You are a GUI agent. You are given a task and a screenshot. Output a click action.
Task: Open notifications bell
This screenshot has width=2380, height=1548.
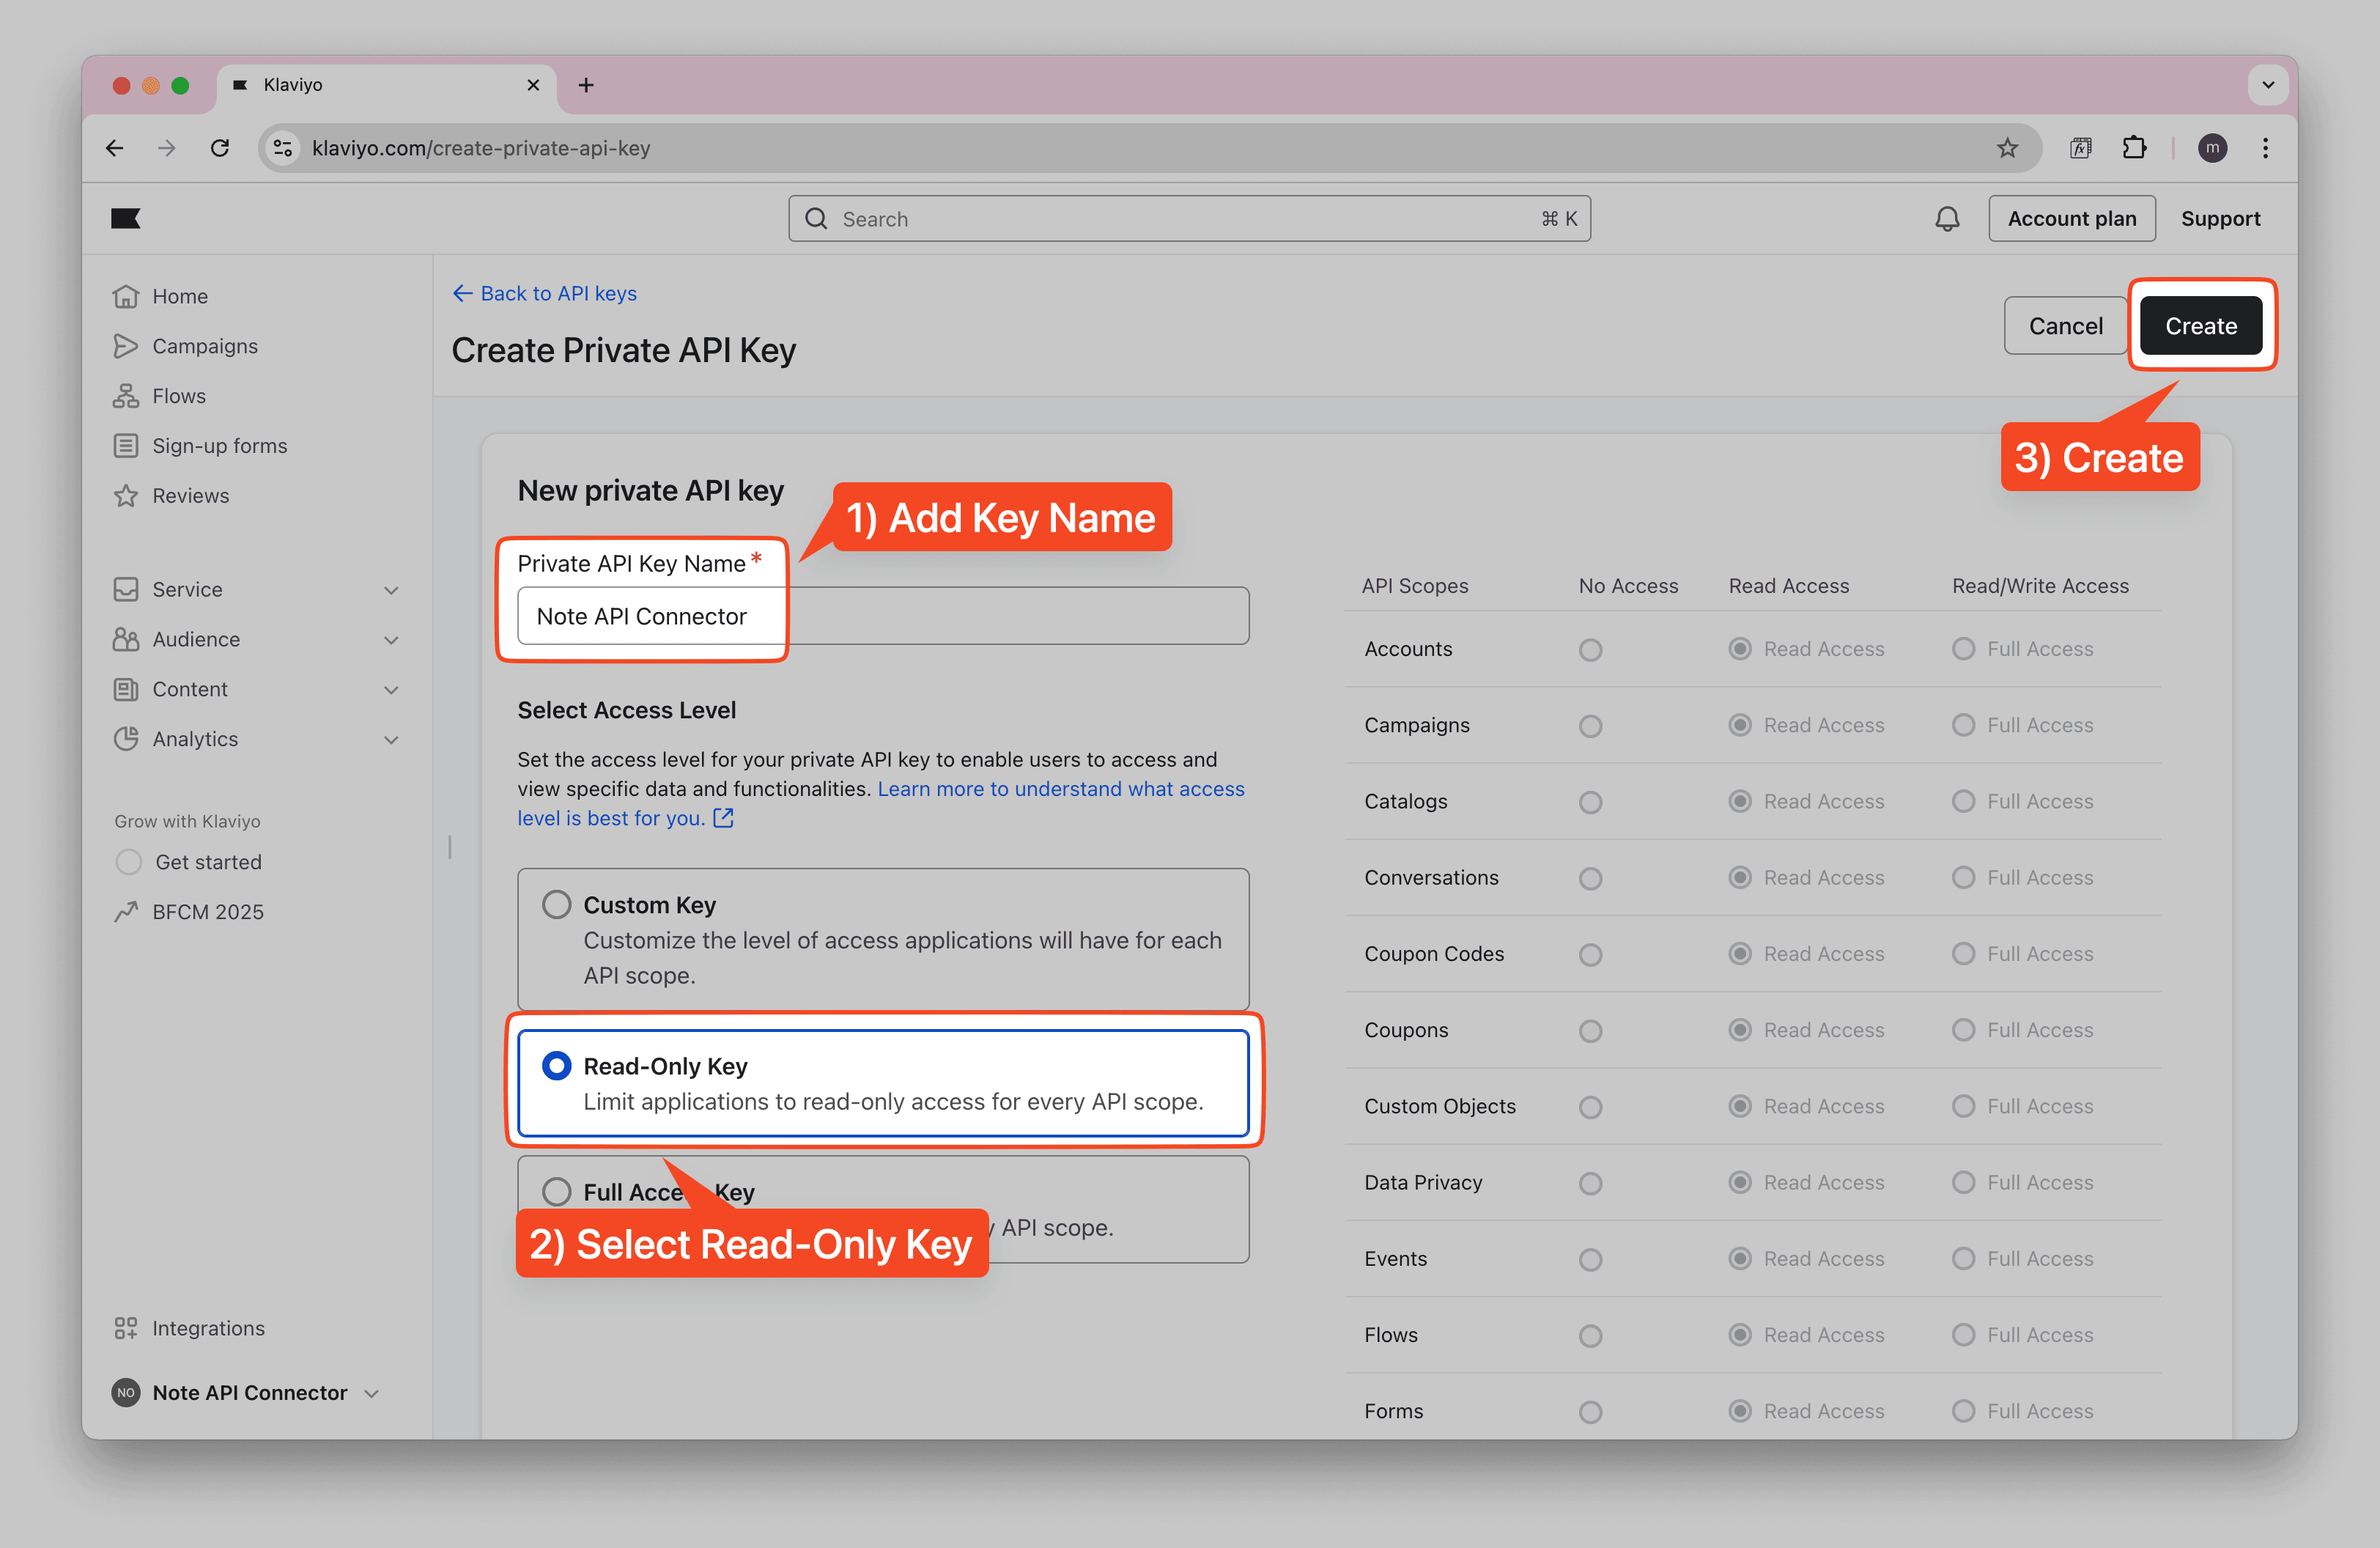click(1946, 218)
